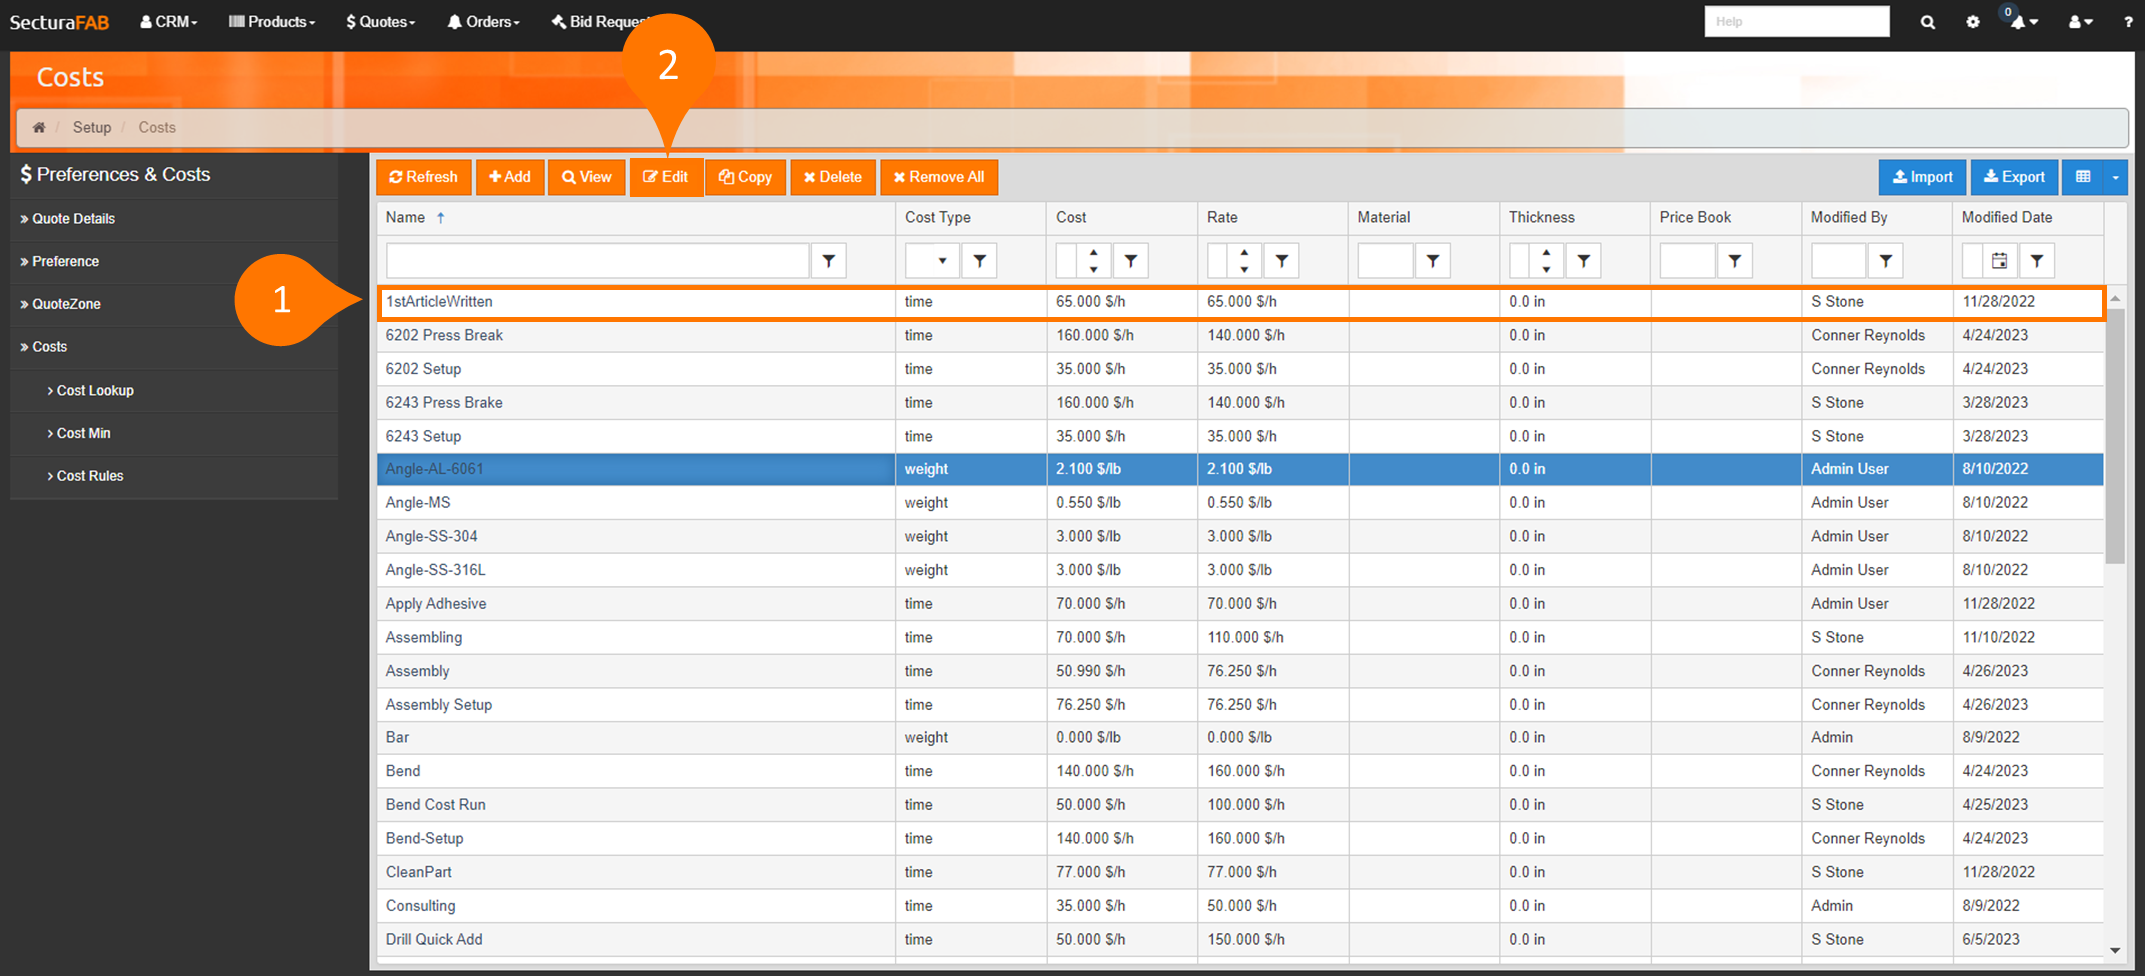Select Cost Rules in sidebar
This screenshot has width=2145, height=976.
[x=90, y=476]
